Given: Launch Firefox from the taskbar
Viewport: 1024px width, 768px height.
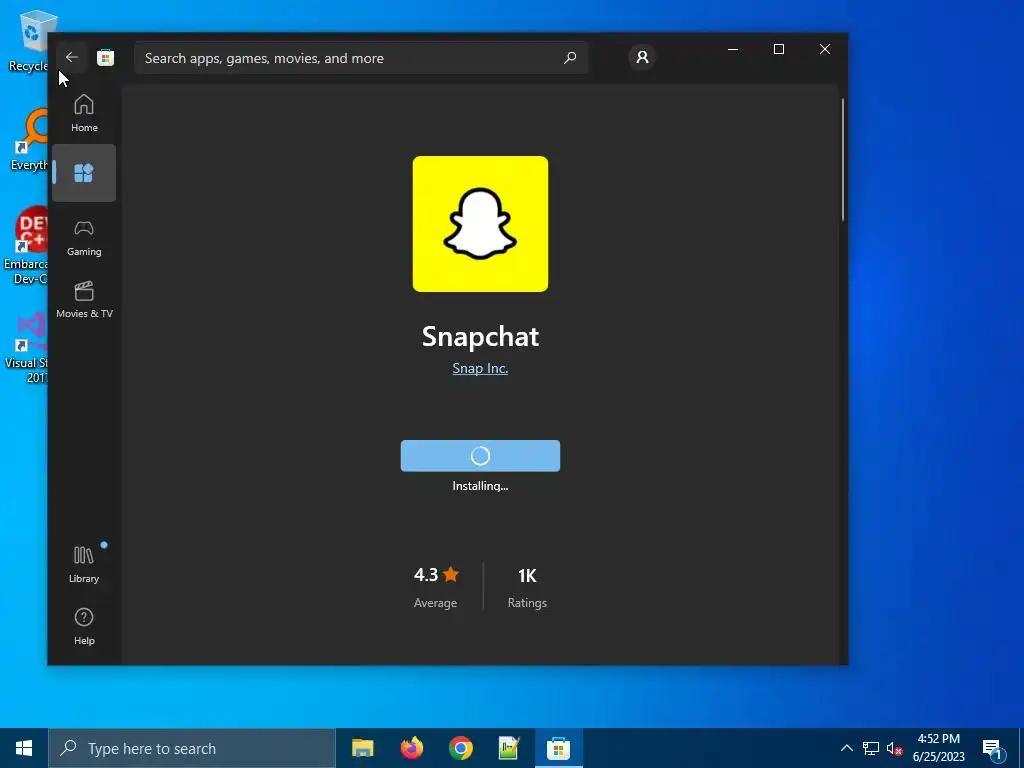Looking at the screenshot, I should click(411, 748).
